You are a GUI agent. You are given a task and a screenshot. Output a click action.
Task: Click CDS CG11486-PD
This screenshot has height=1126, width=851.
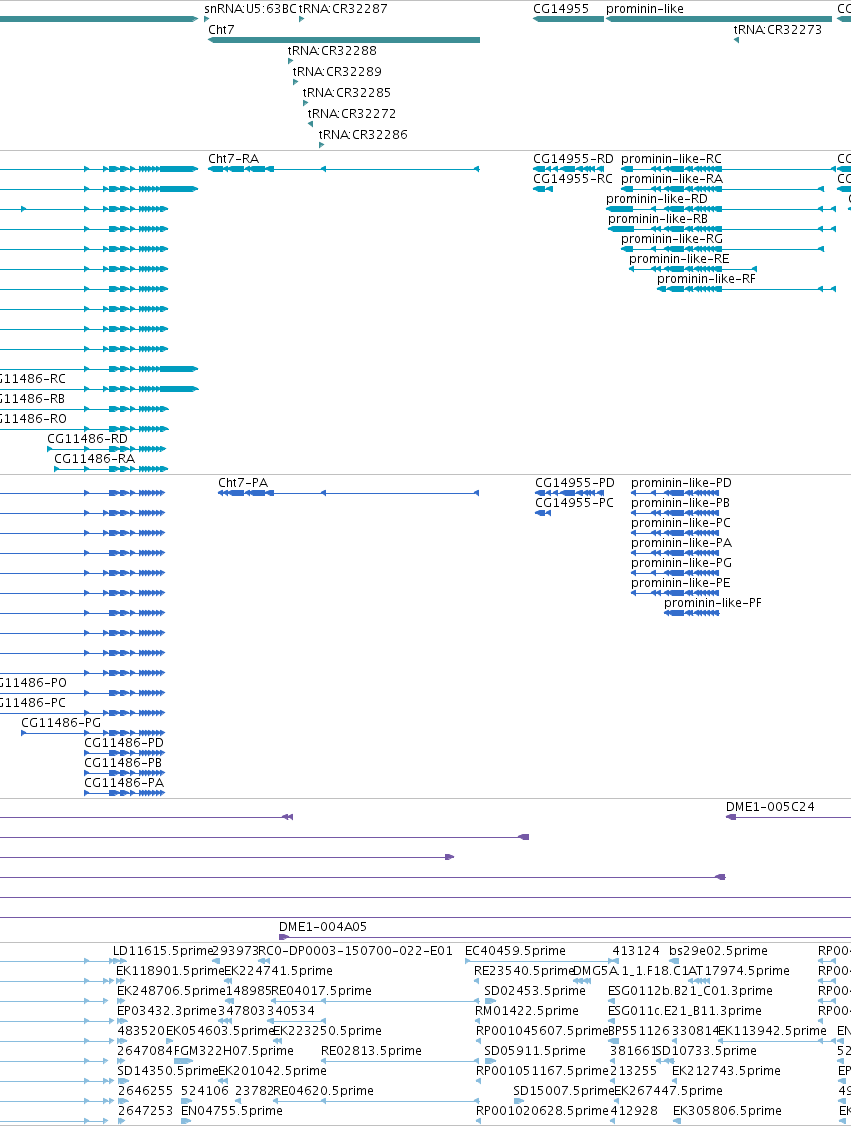pyautogui.click(x=125, y=753)
